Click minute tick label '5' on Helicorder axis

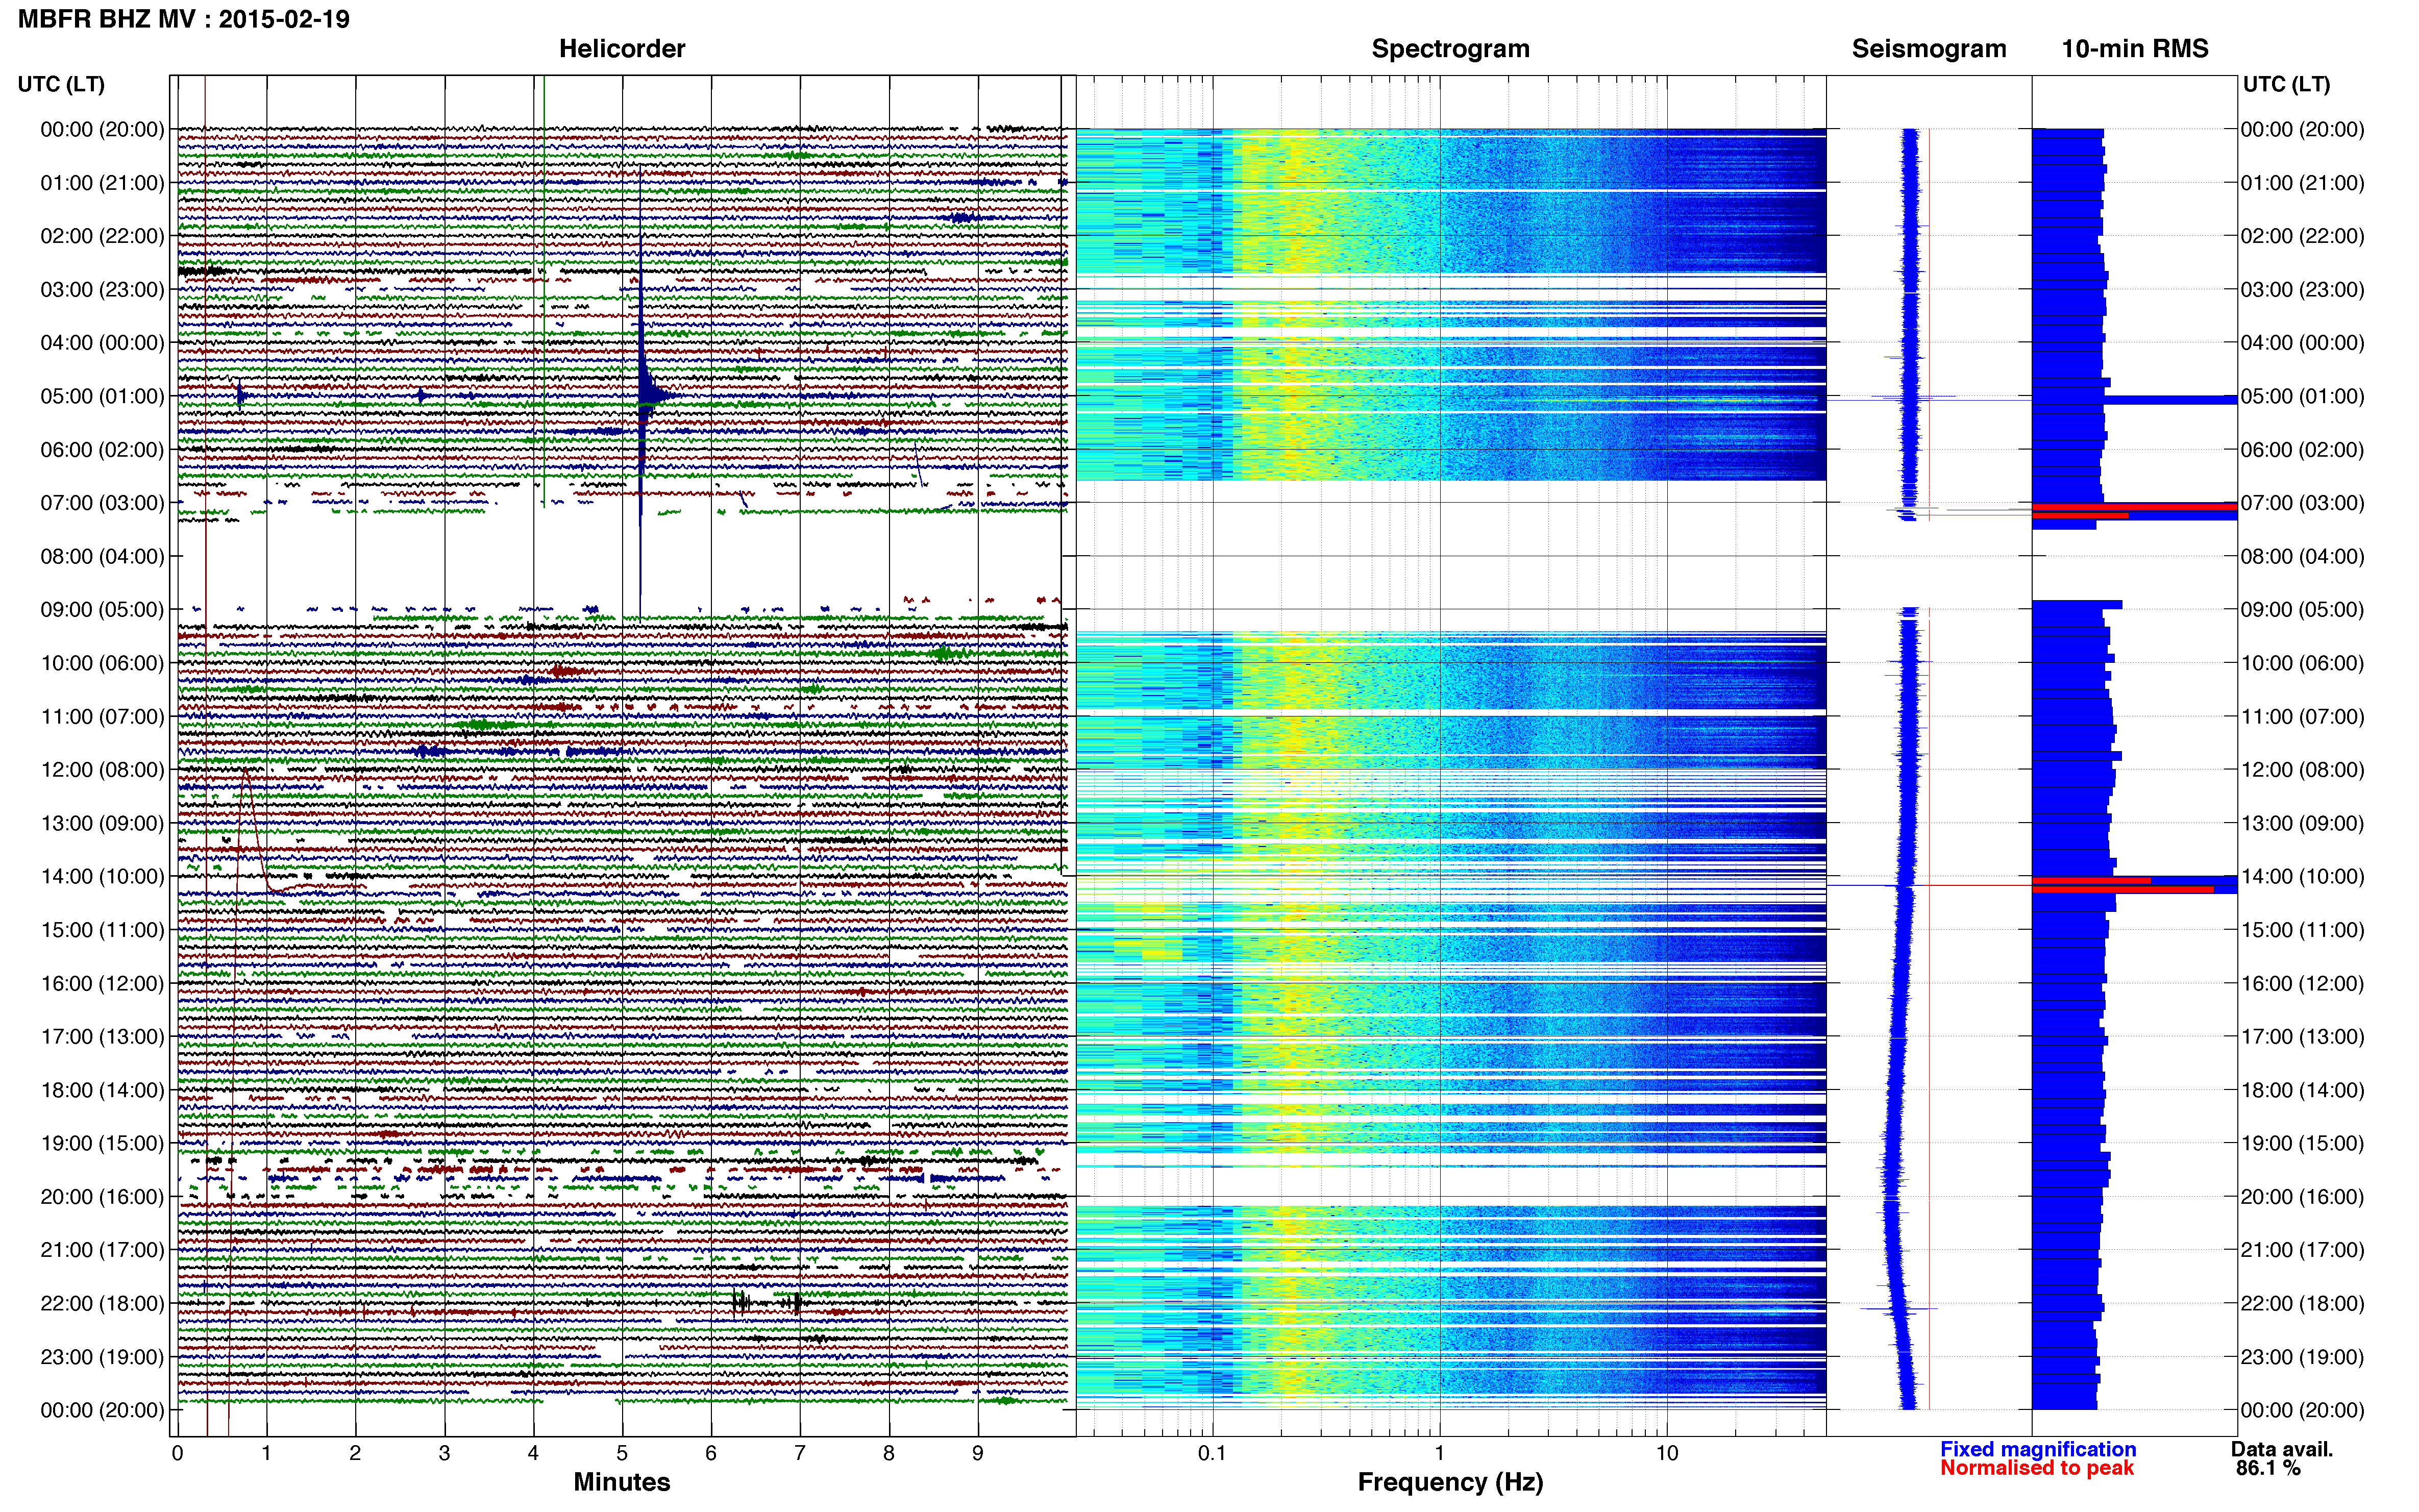coord(622,1453)
